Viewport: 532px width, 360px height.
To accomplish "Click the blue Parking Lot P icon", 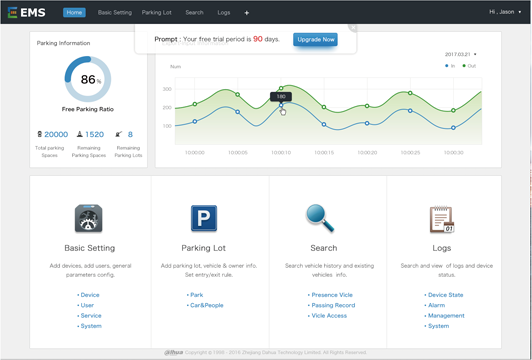I will pyautogui.click(x=204, y=218).
